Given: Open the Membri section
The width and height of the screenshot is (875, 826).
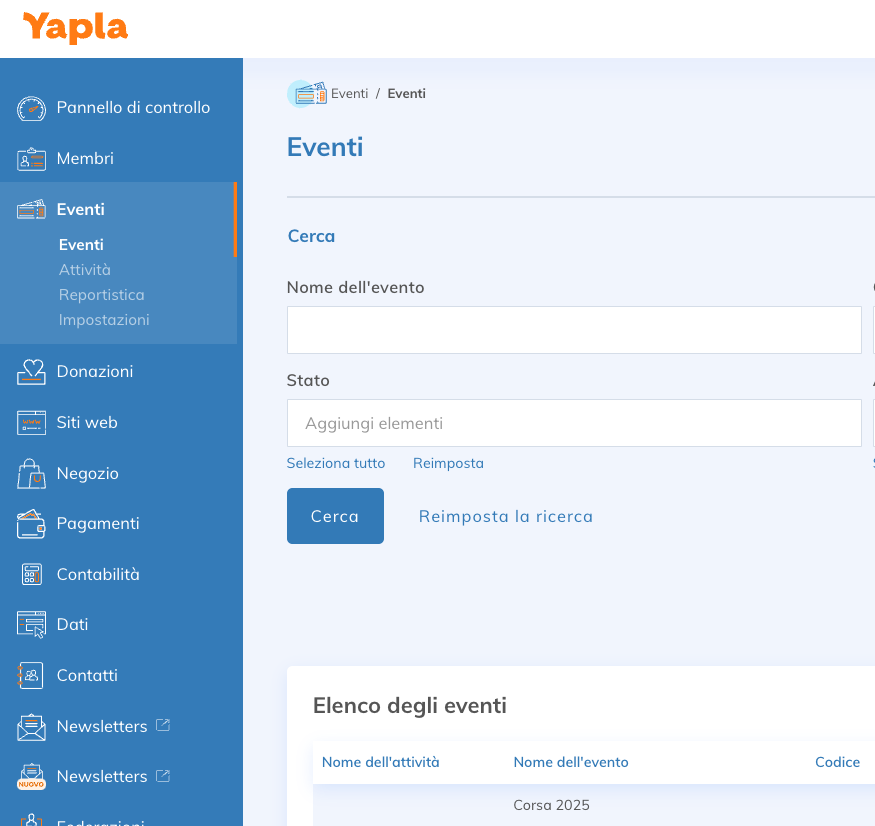Looking at the screenshot, I should point(85,159).
